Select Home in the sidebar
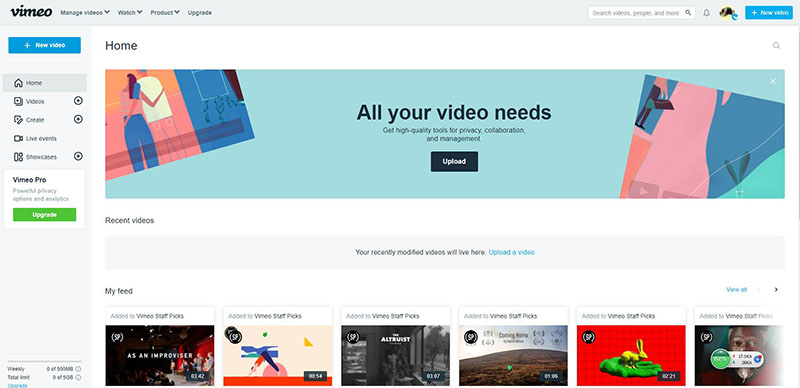800x388 pixels. click(x=44, y=83)
